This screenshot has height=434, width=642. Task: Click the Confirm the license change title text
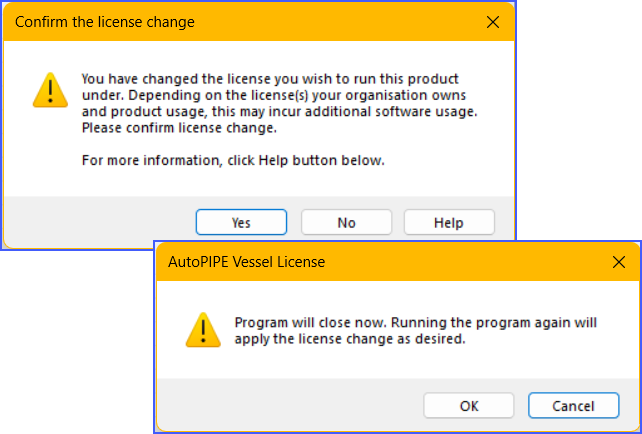pos(105,22)
